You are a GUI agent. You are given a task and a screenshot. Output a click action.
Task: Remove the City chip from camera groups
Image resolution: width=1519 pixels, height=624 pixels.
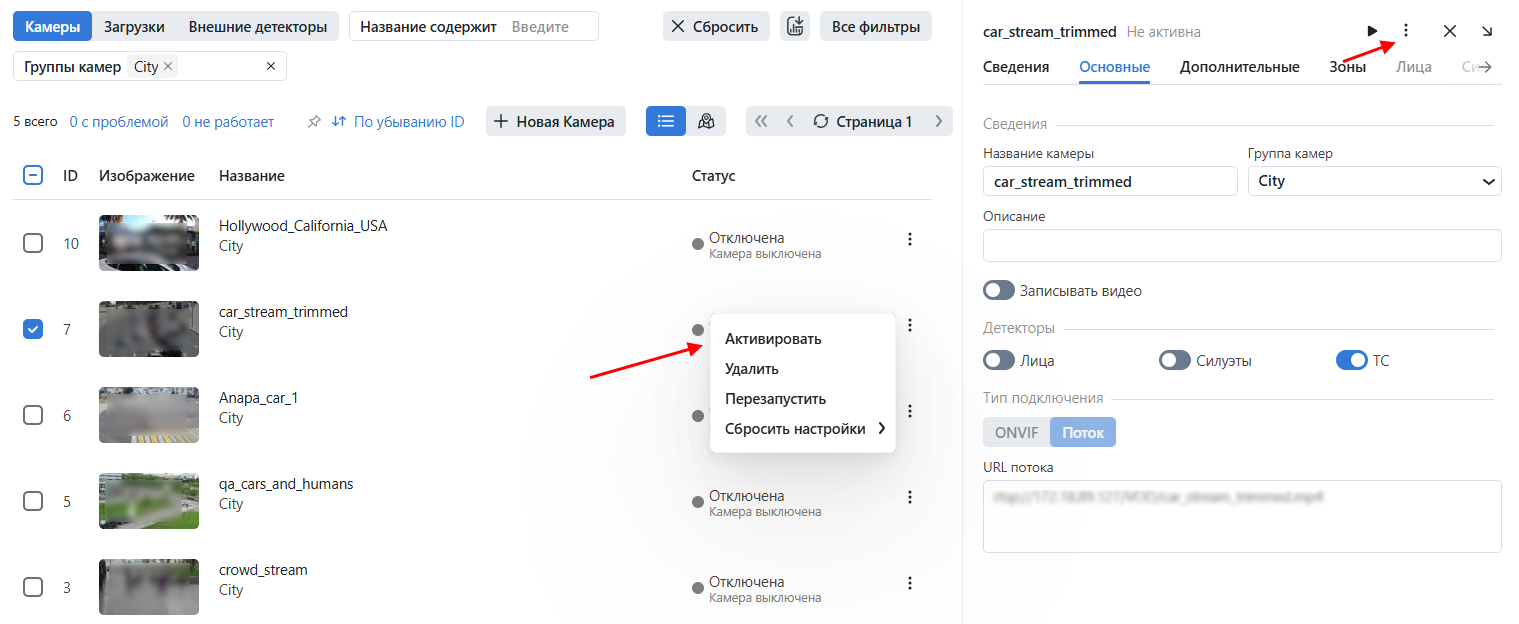coord(168,66)
